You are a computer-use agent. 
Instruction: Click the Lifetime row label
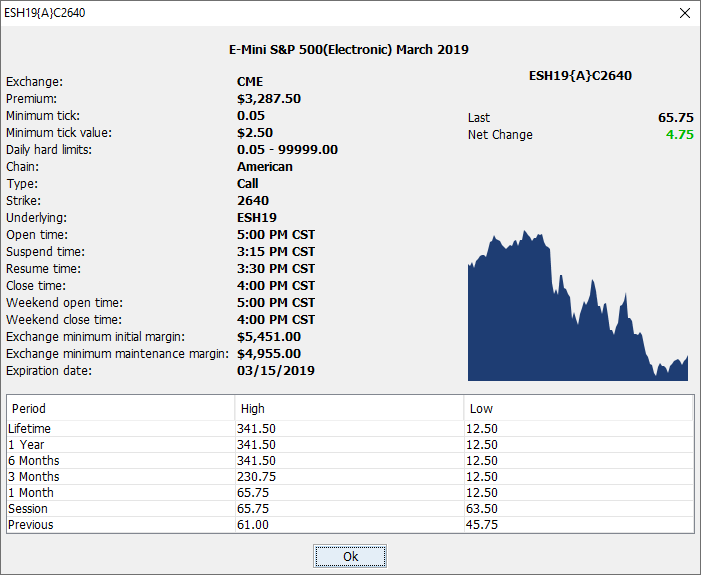(x=30, y=428)
